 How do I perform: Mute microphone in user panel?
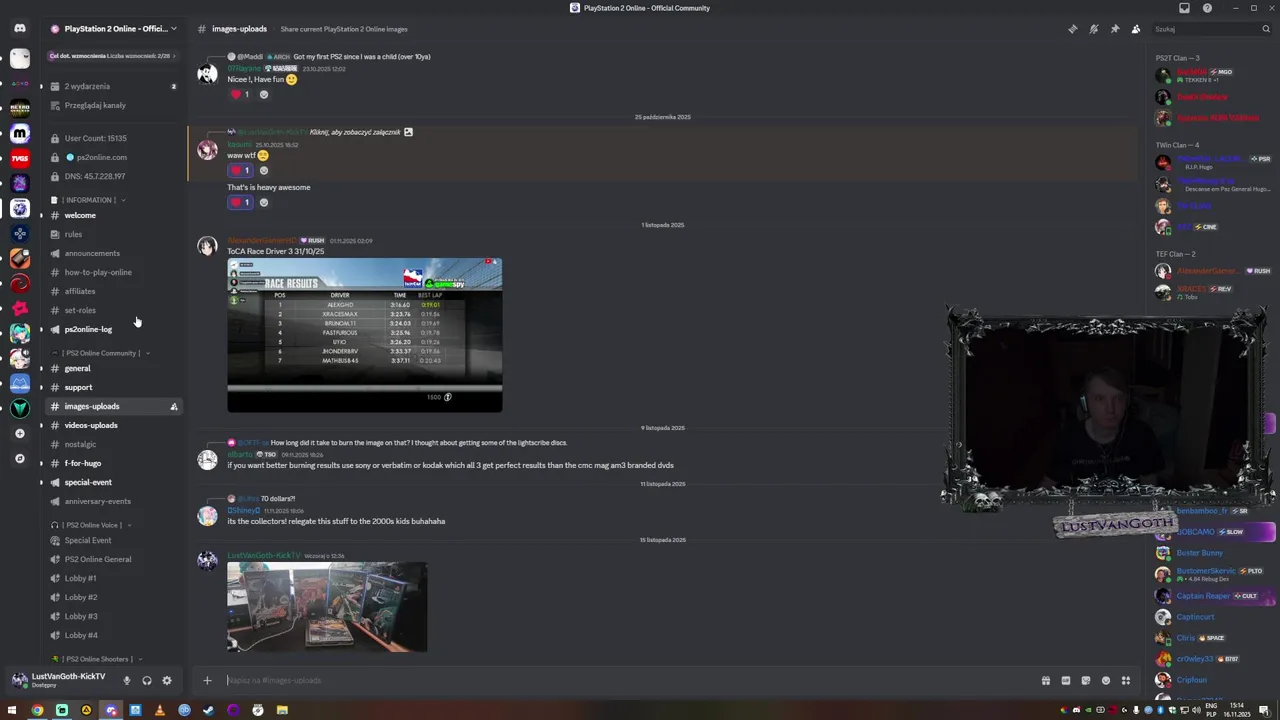coord(126,680)
